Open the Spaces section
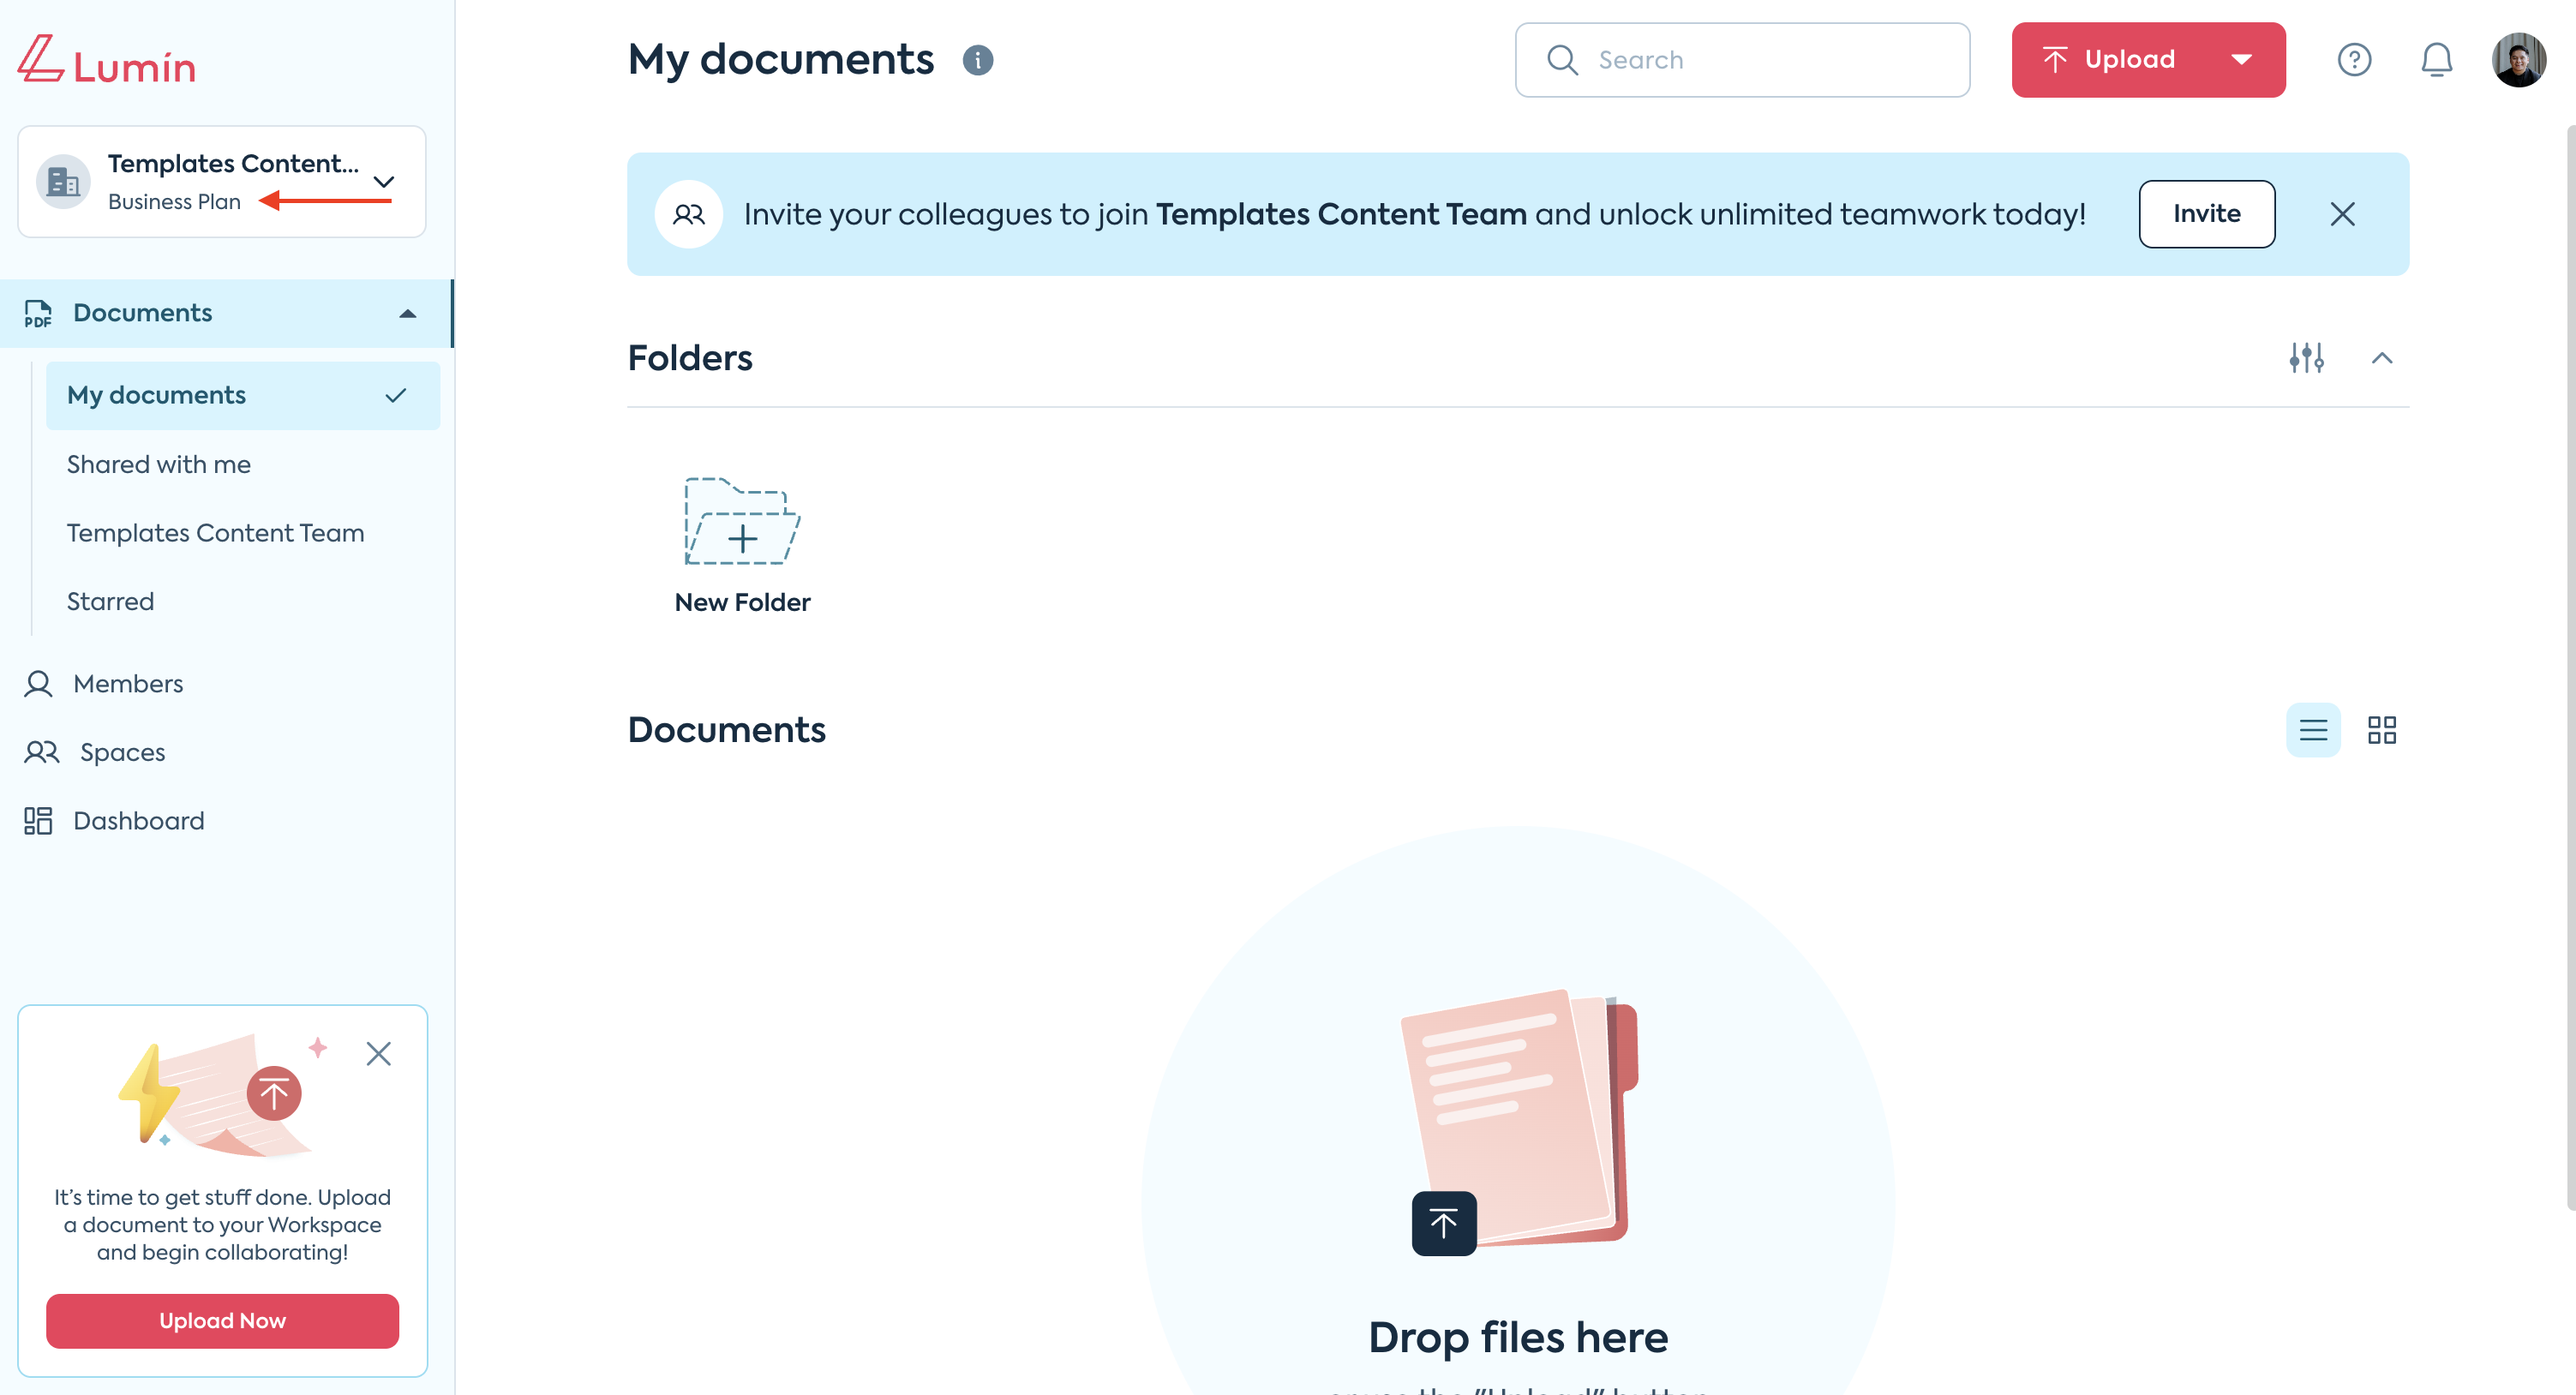This screenshot has height=1395, width=2576. (122, 751)
